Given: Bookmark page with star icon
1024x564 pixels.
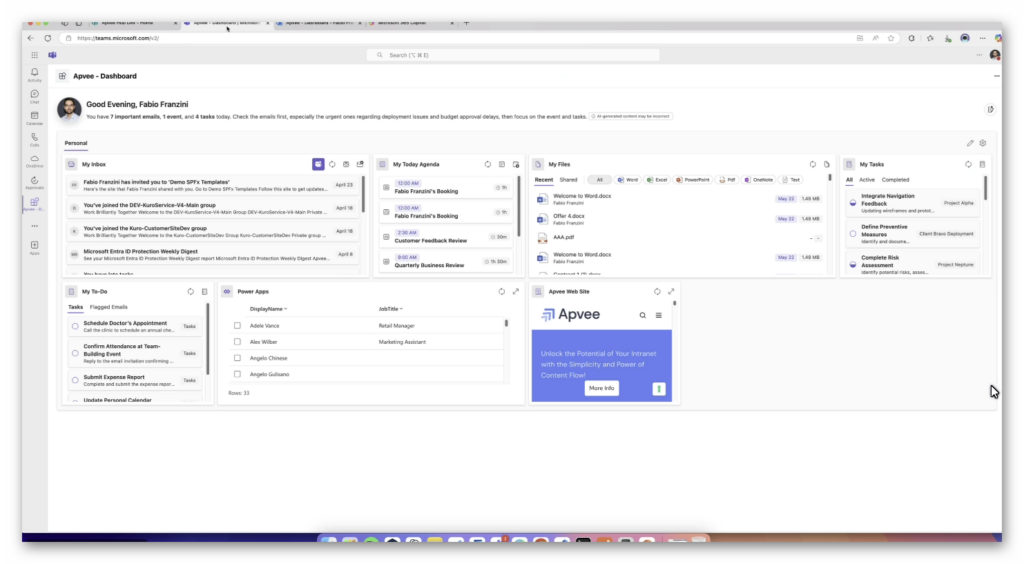Looking at the screenshot, I should coord(891,39).
